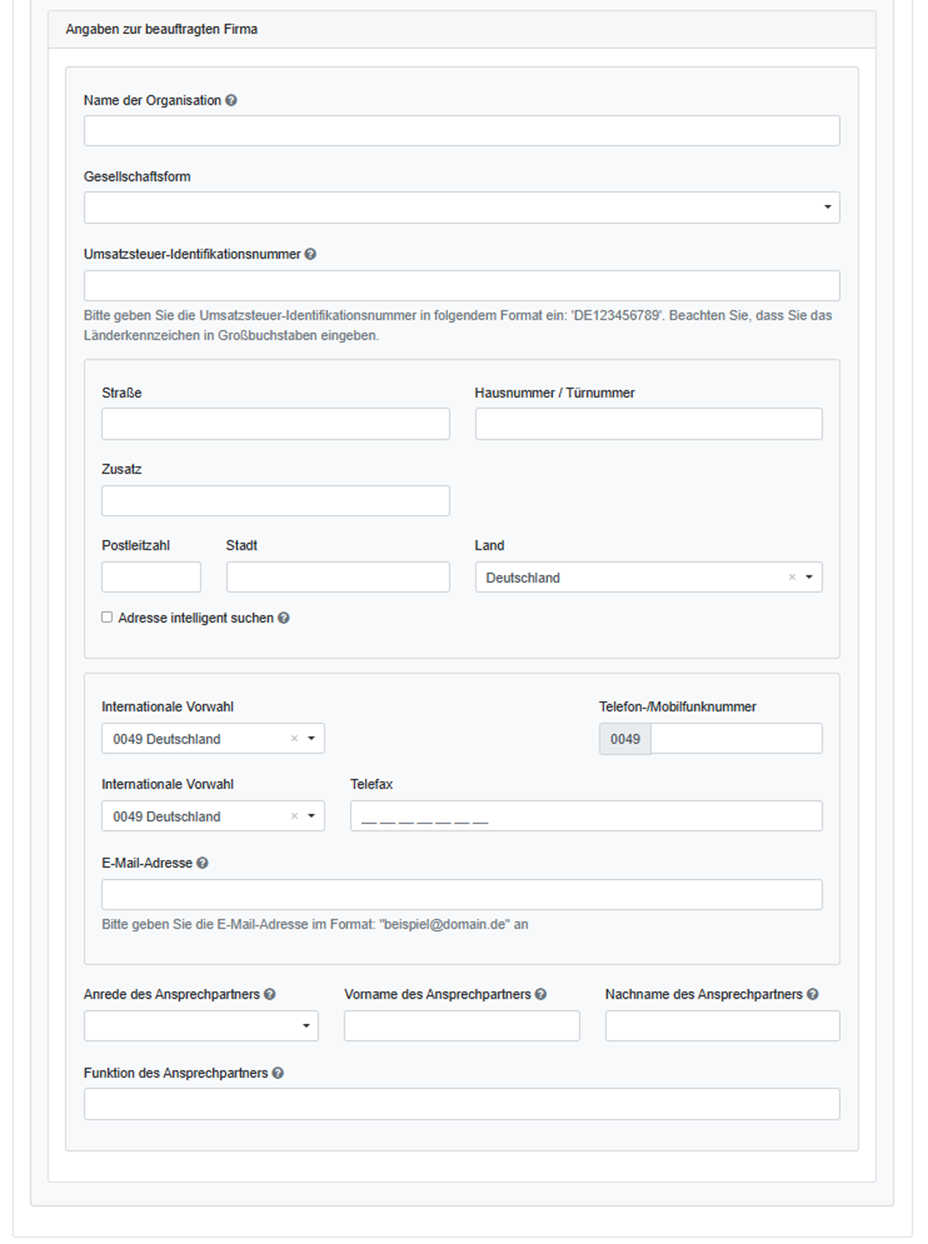
Task: Click help icon next to Adresse intelligent suchen
Action: [x=284, y=618]
